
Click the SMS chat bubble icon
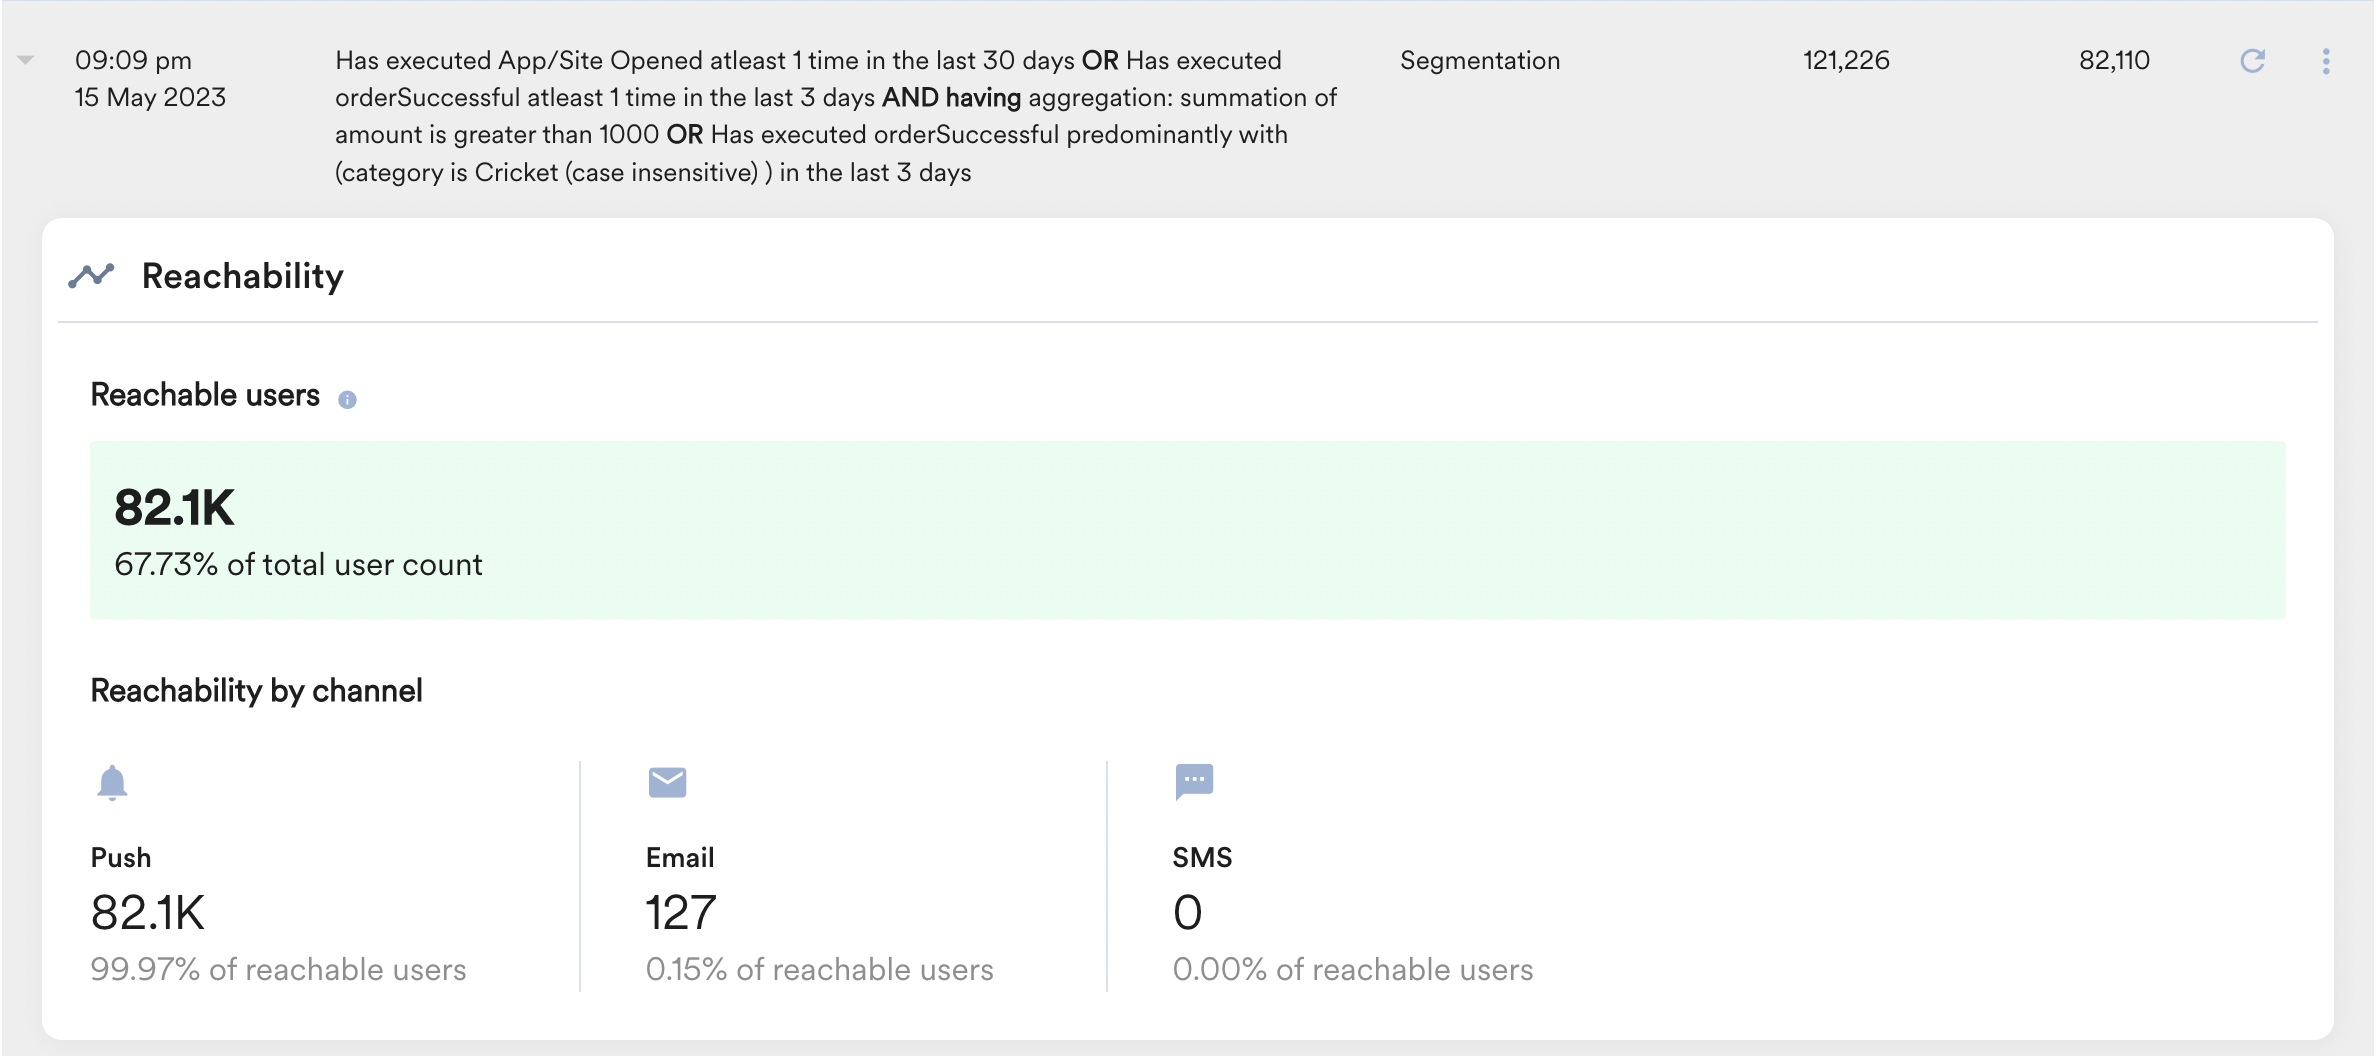point(1194,782)
